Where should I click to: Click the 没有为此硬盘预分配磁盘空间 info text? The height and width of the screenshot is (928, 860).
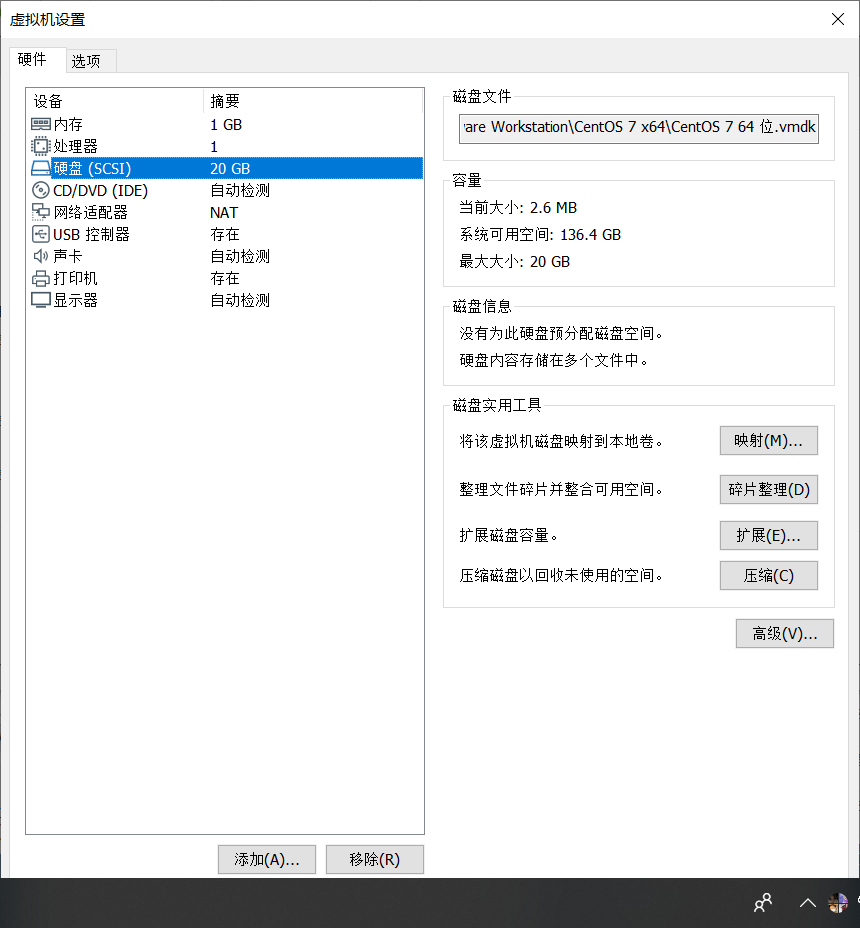pyautogui.click(x=562, y=333)
